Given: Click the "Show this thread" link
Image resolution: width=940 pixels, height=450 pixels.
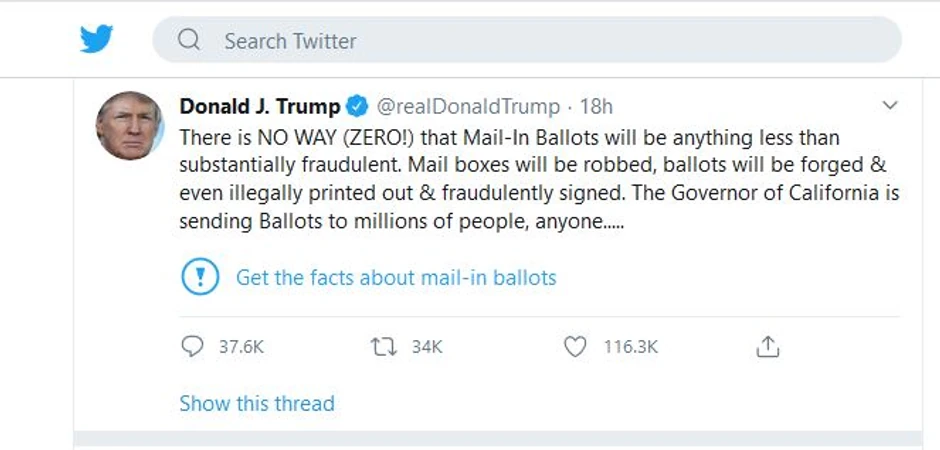Looking at the screenshot, I should tap(257, 404).
